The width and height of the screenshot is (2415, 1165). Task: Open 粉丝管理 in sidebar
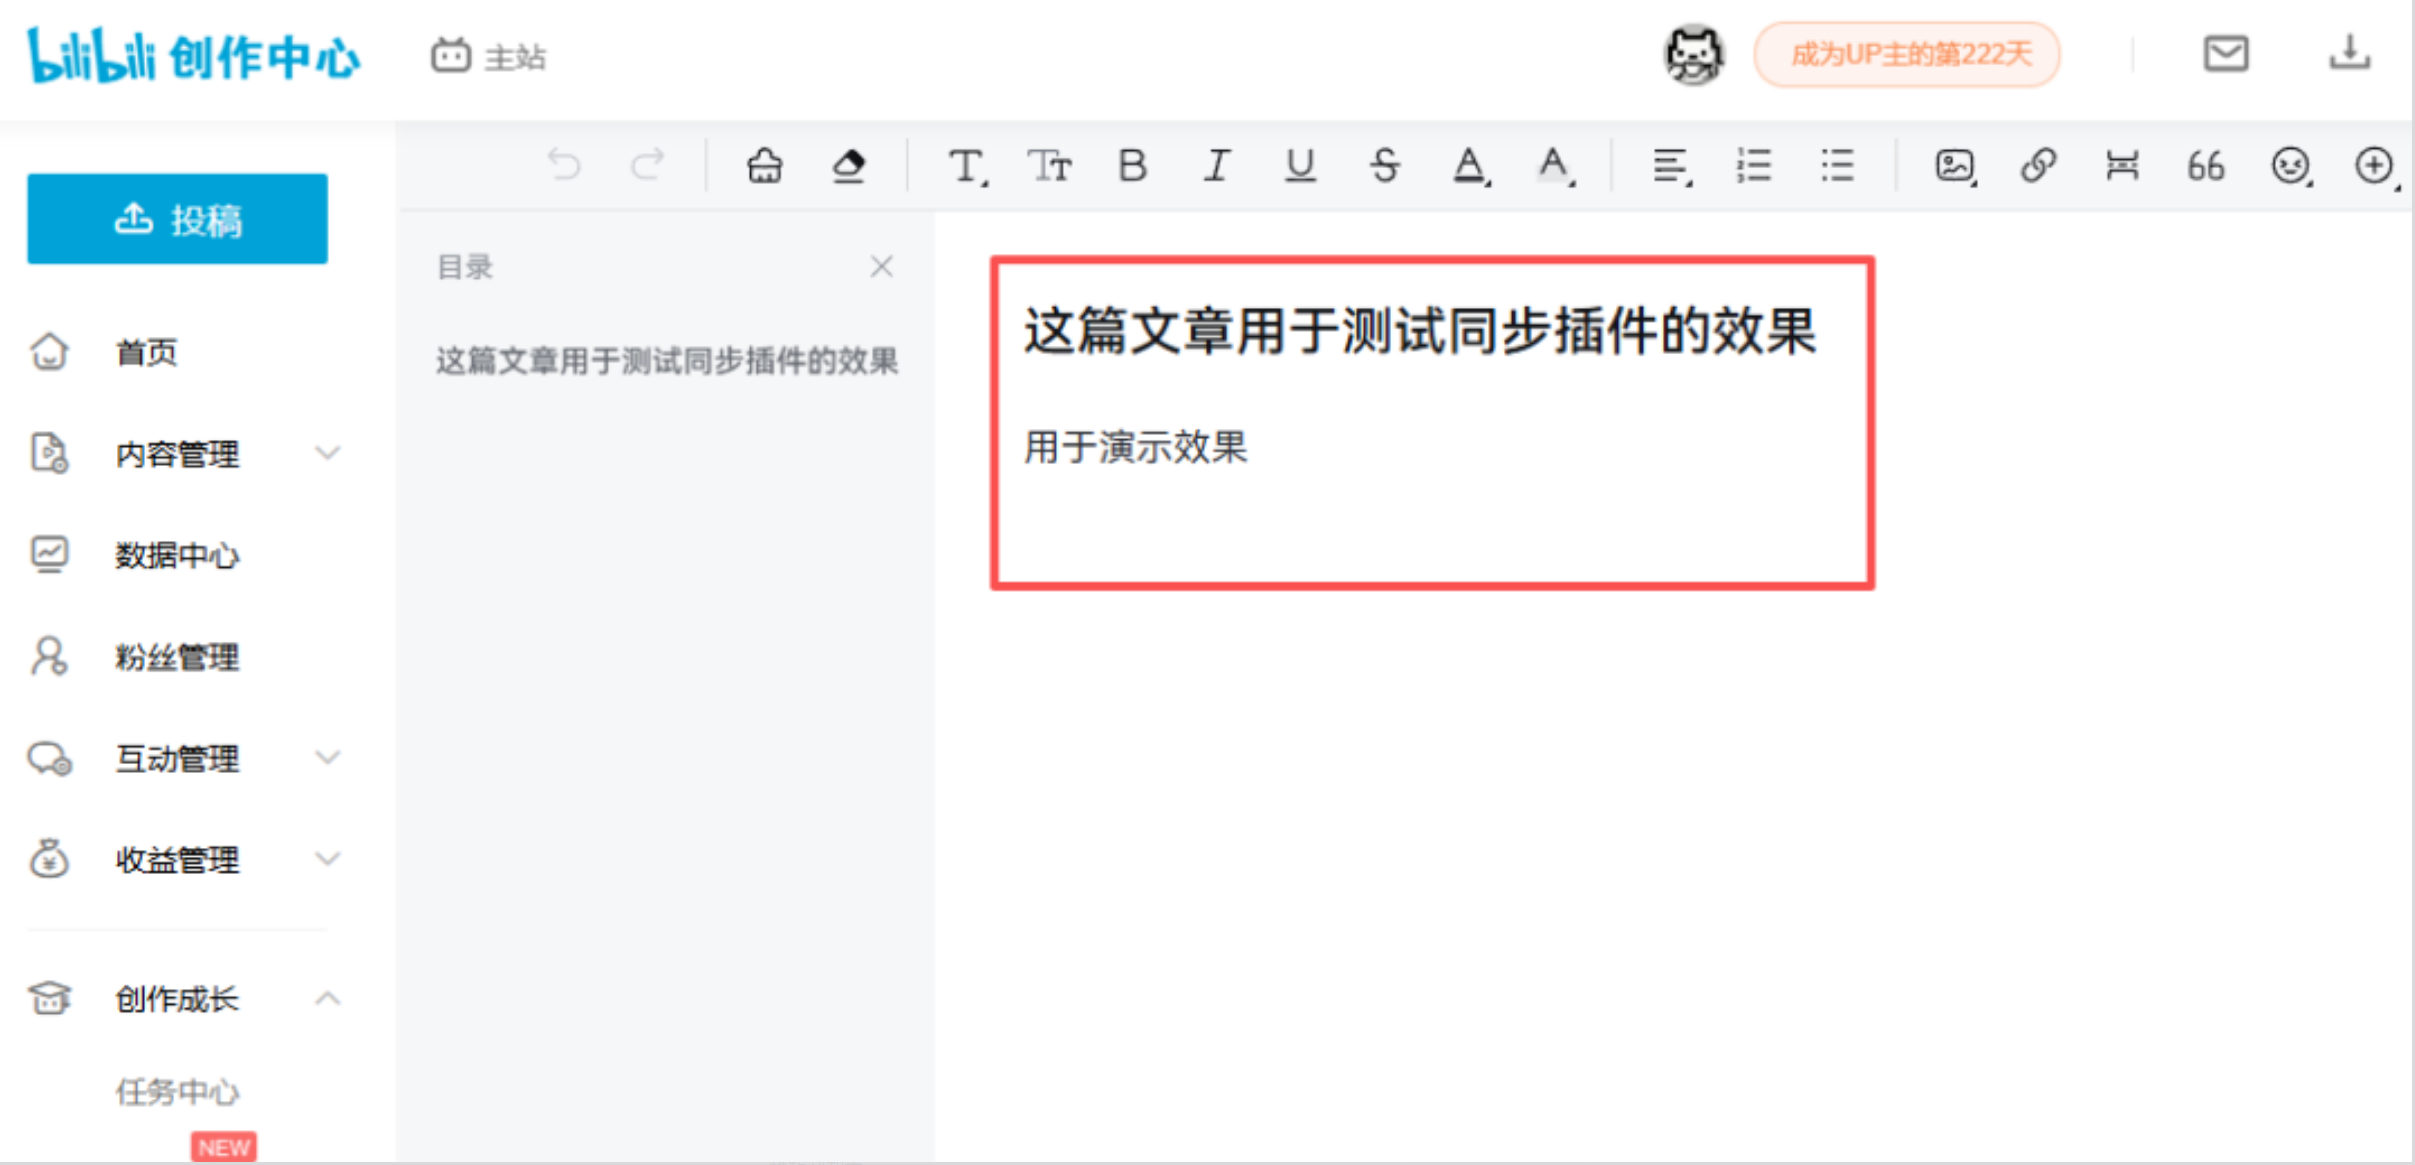tap(177, 657)
